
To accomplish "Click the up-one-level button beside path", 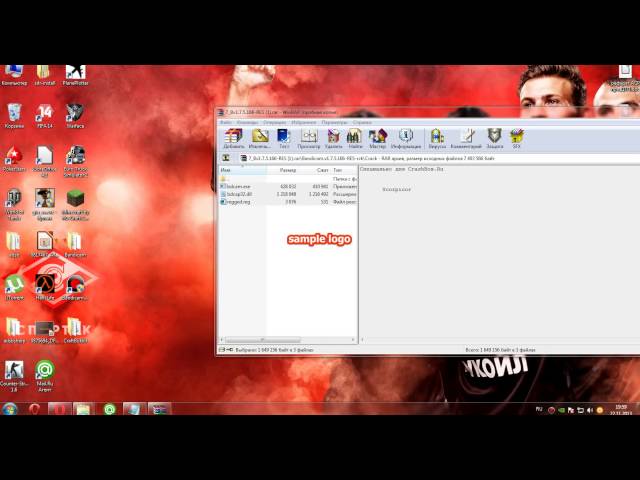I will 226,158.
